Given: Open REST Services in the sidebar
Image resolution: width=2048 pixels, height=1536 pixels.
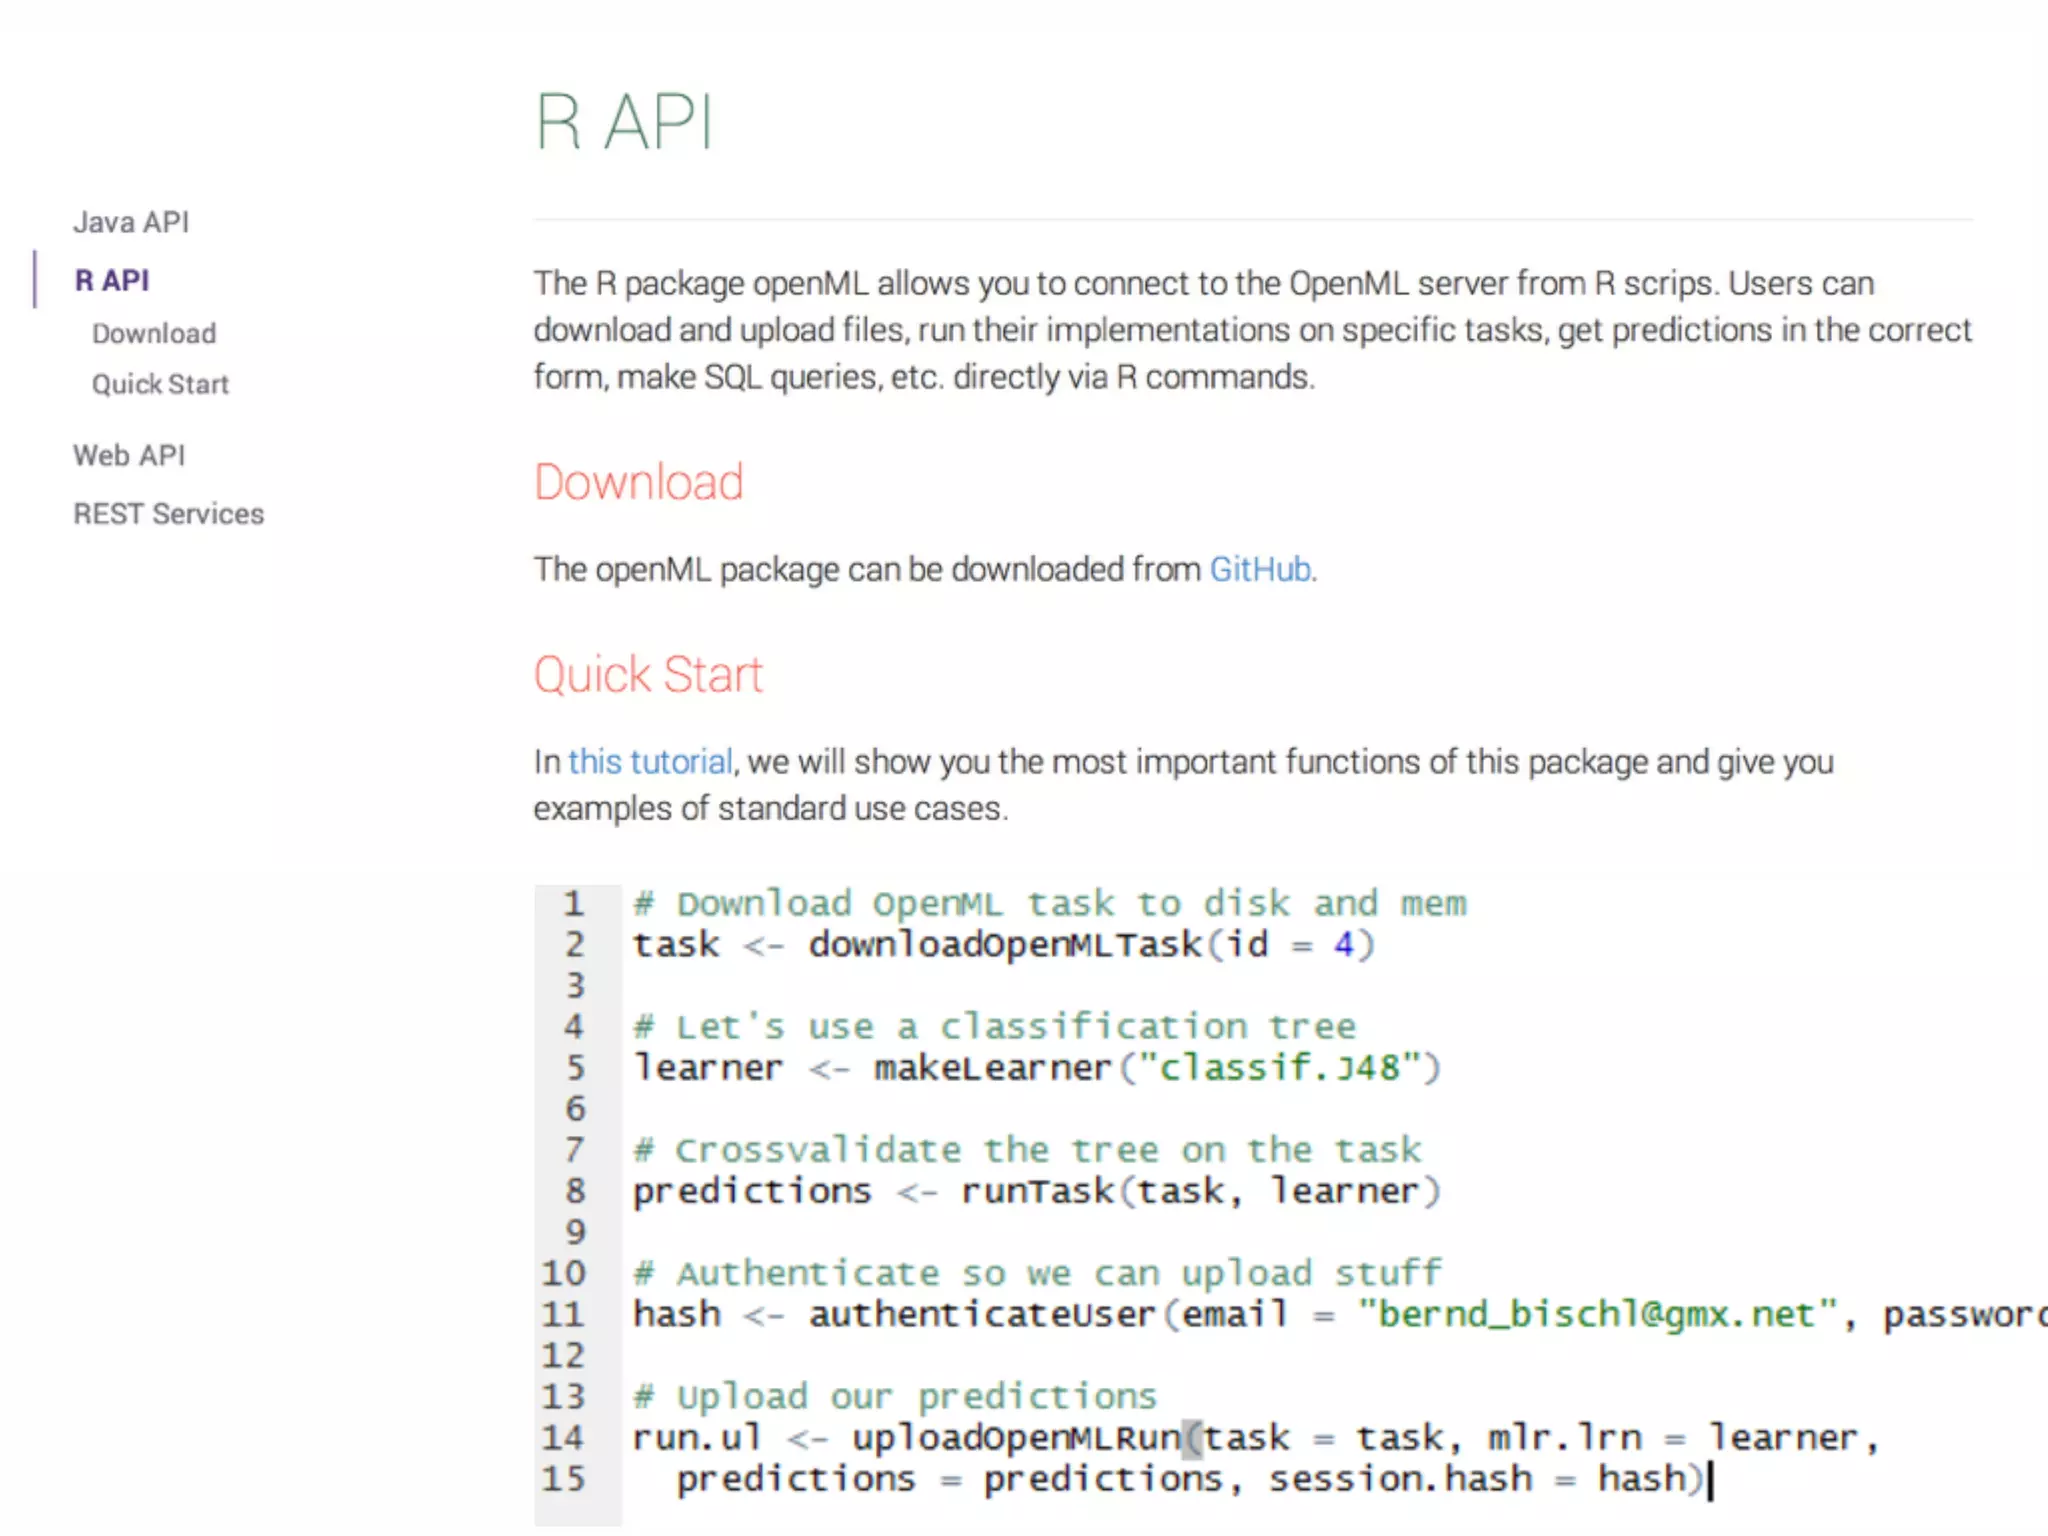Looking at the screenshot, I should coord(168,513).
